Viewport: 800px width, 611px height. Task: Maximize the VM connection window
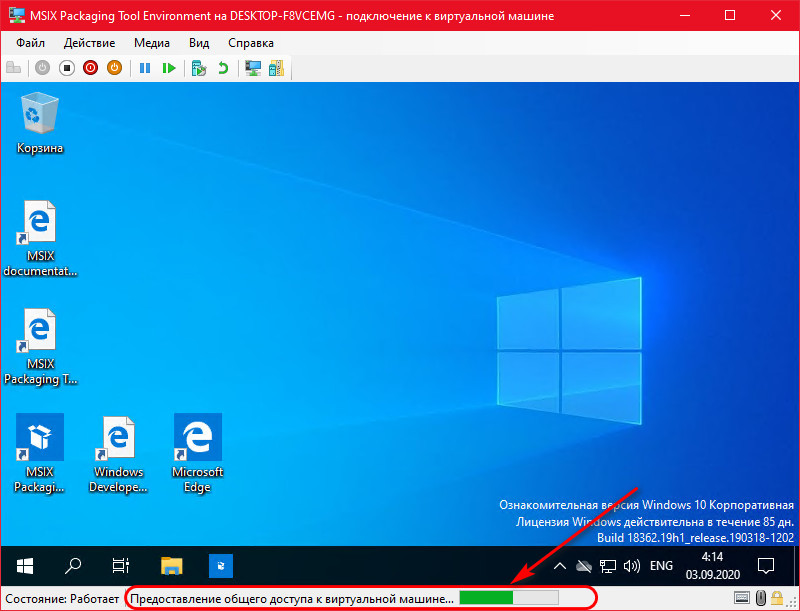click(x=730, y=15)
